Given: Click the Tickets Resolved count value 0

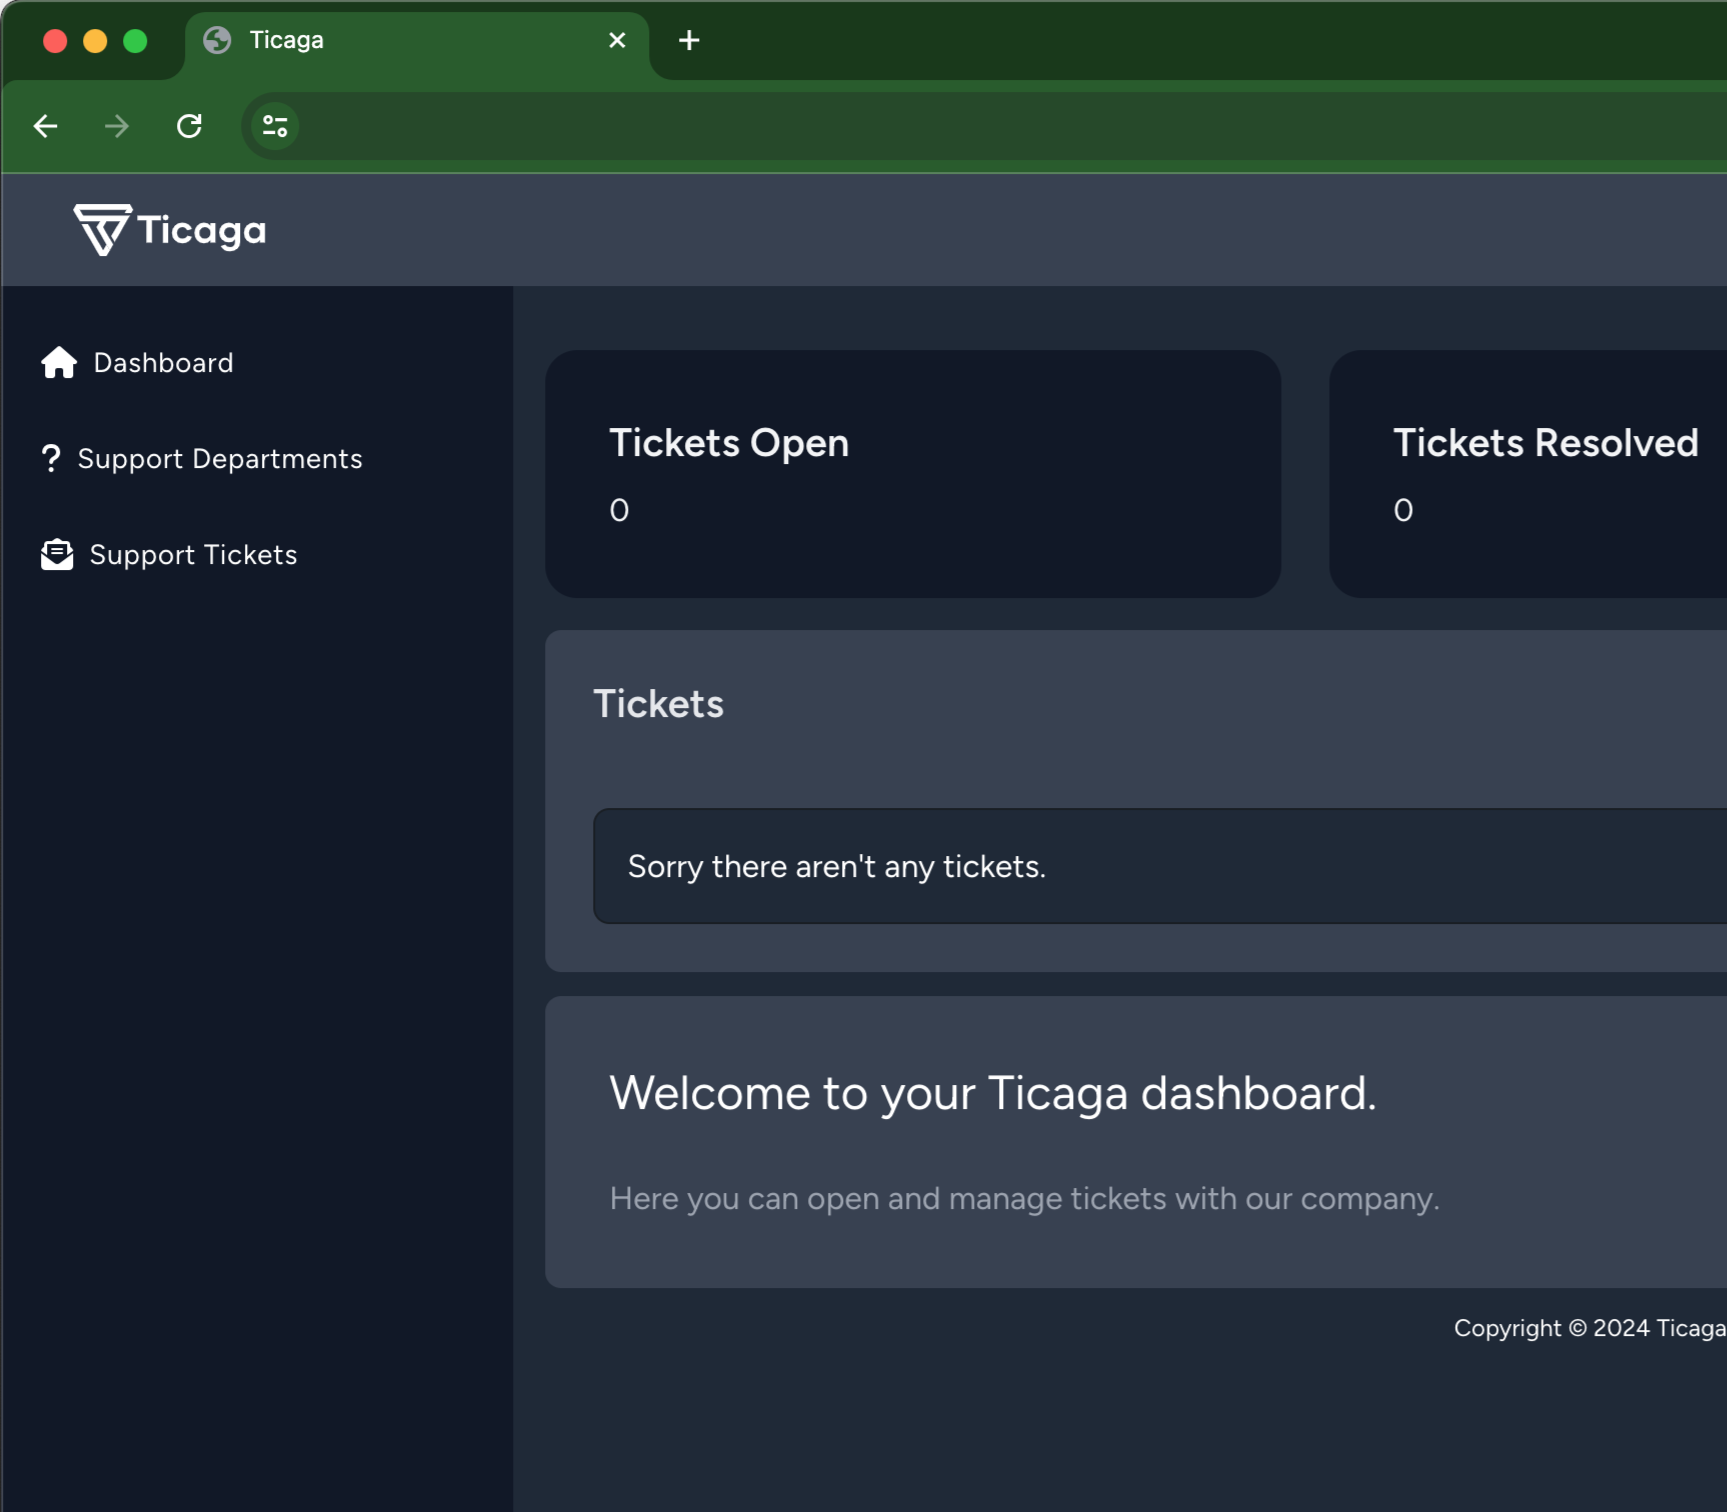Looking at the screenshot, I should [x=1403, y=510].
